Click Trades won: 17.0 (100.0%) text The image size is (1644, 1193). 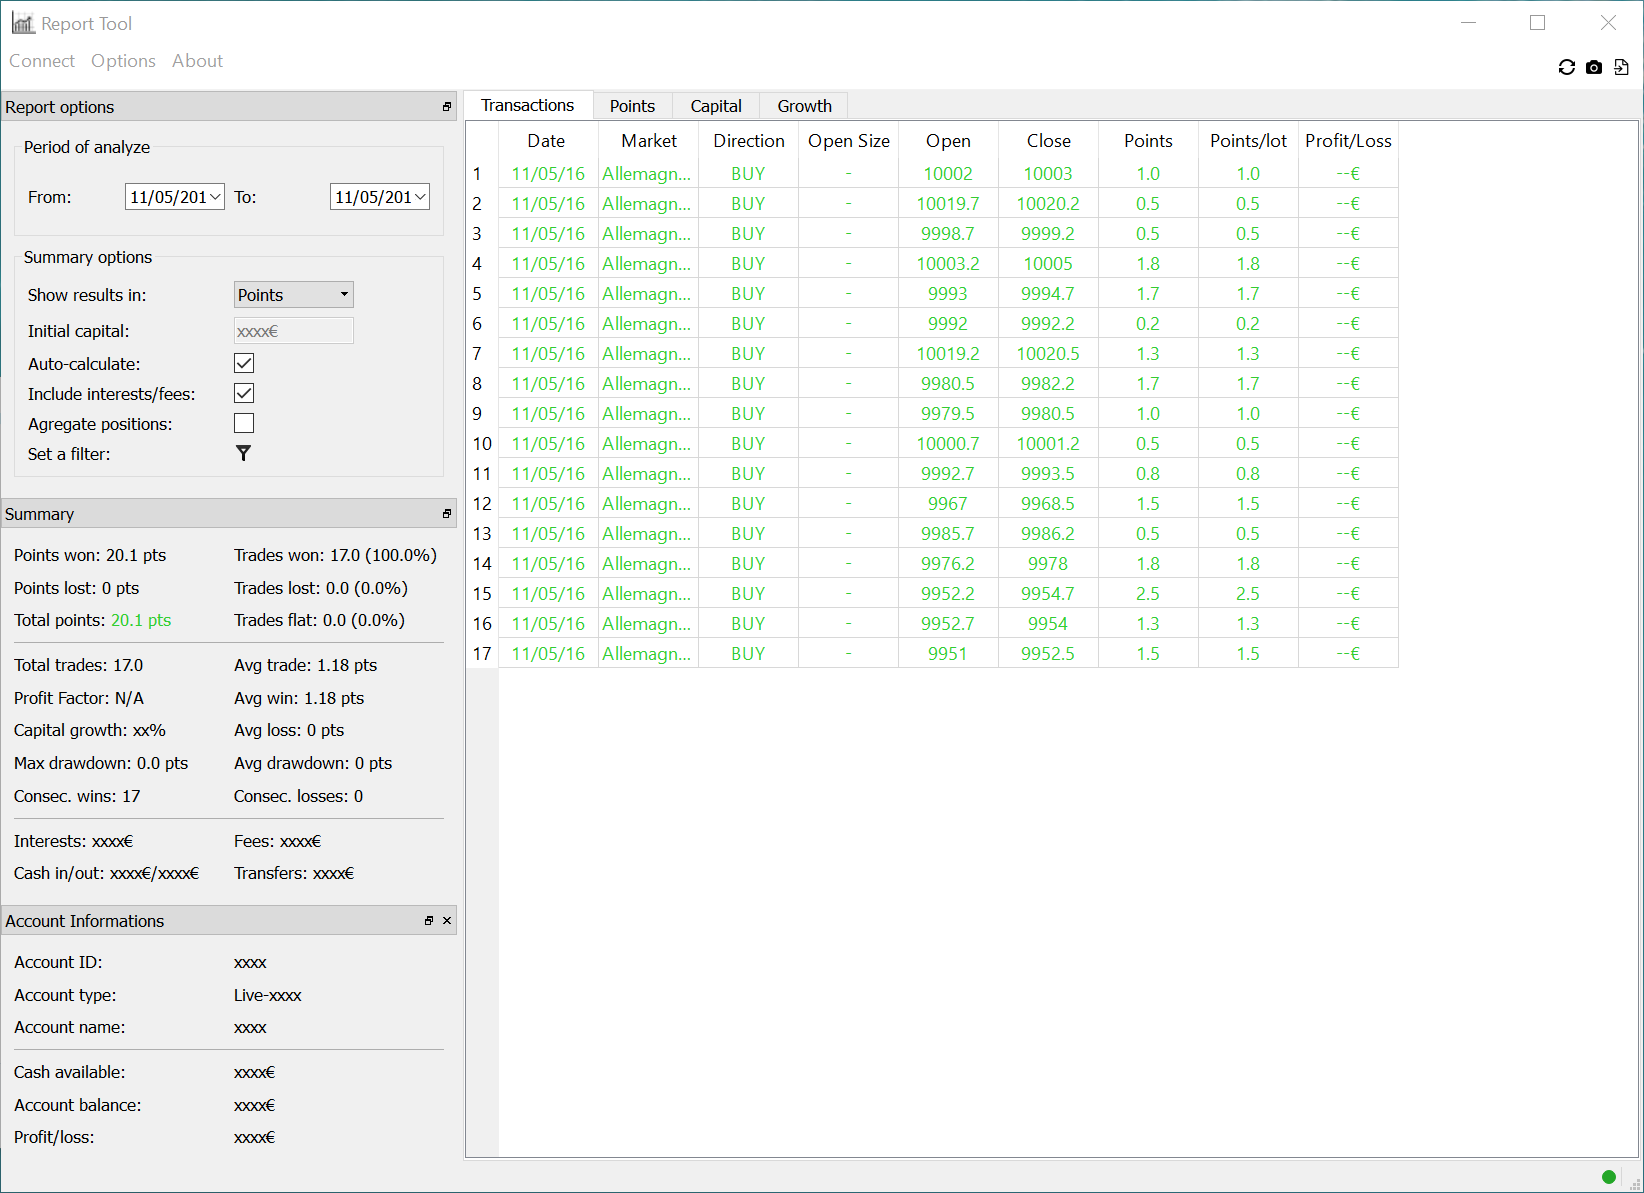[x=335, y=555]
